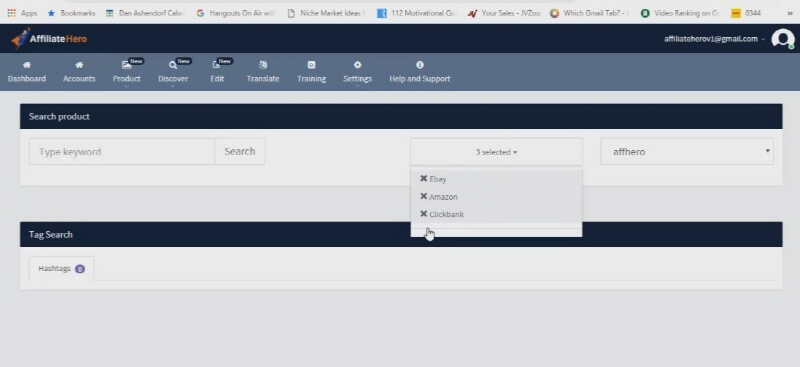Open the Edit section

[x=217, y=79]
